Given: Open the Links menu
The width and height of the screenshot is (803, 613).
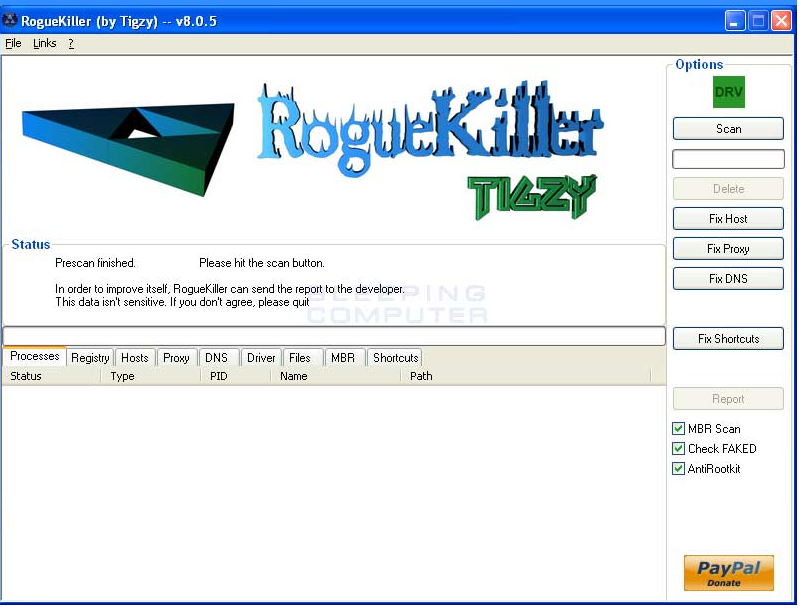Looking at the screenshot, I should click(45, 44).
